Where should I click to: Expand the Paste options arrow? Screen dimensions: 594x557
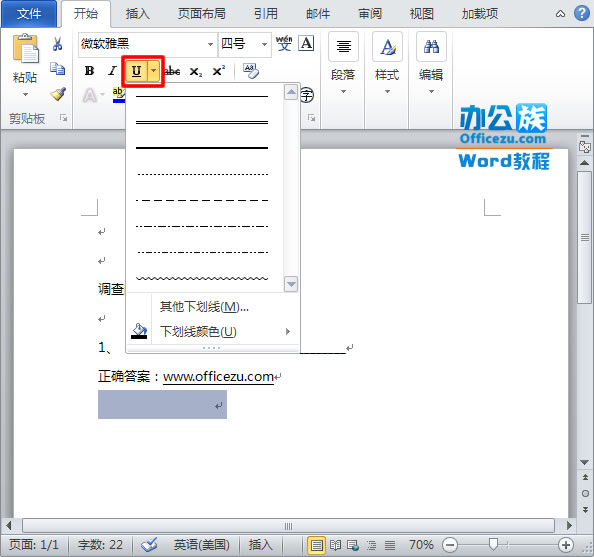tap(25, 94)
